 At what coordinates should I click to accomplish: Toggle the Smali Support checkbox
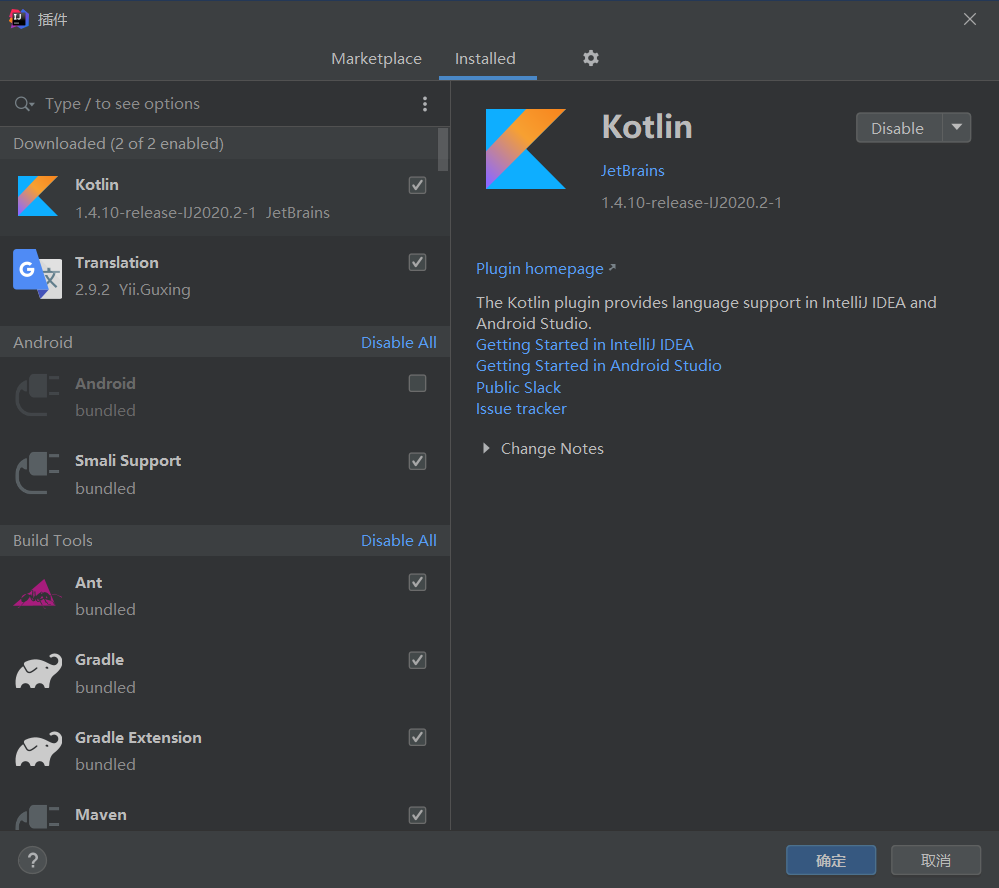pos(417,461)
